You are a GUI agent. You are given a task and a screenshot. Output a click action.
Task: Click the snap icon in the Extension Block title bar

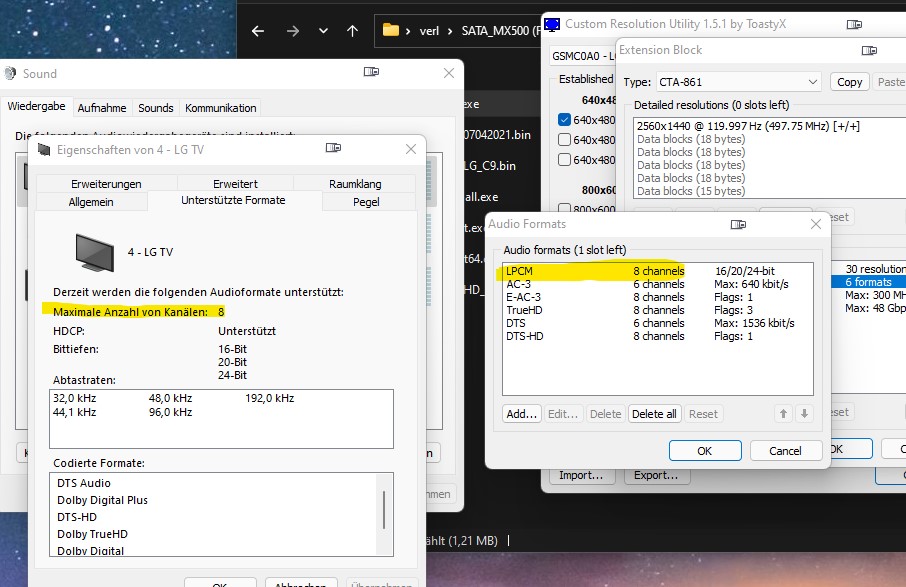pyautogui.click(x=869, y=51)
